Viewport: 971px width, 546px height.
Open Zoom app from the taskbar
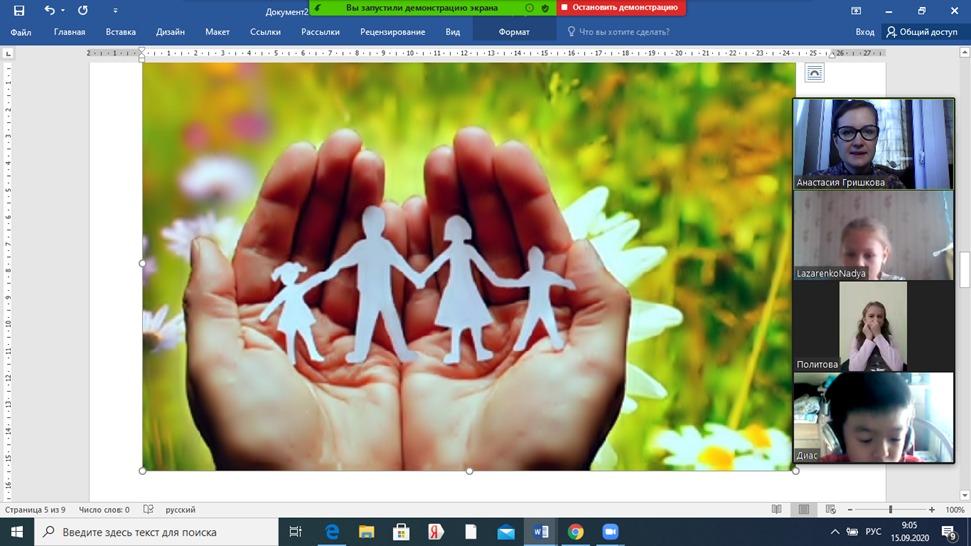point(610,531)
